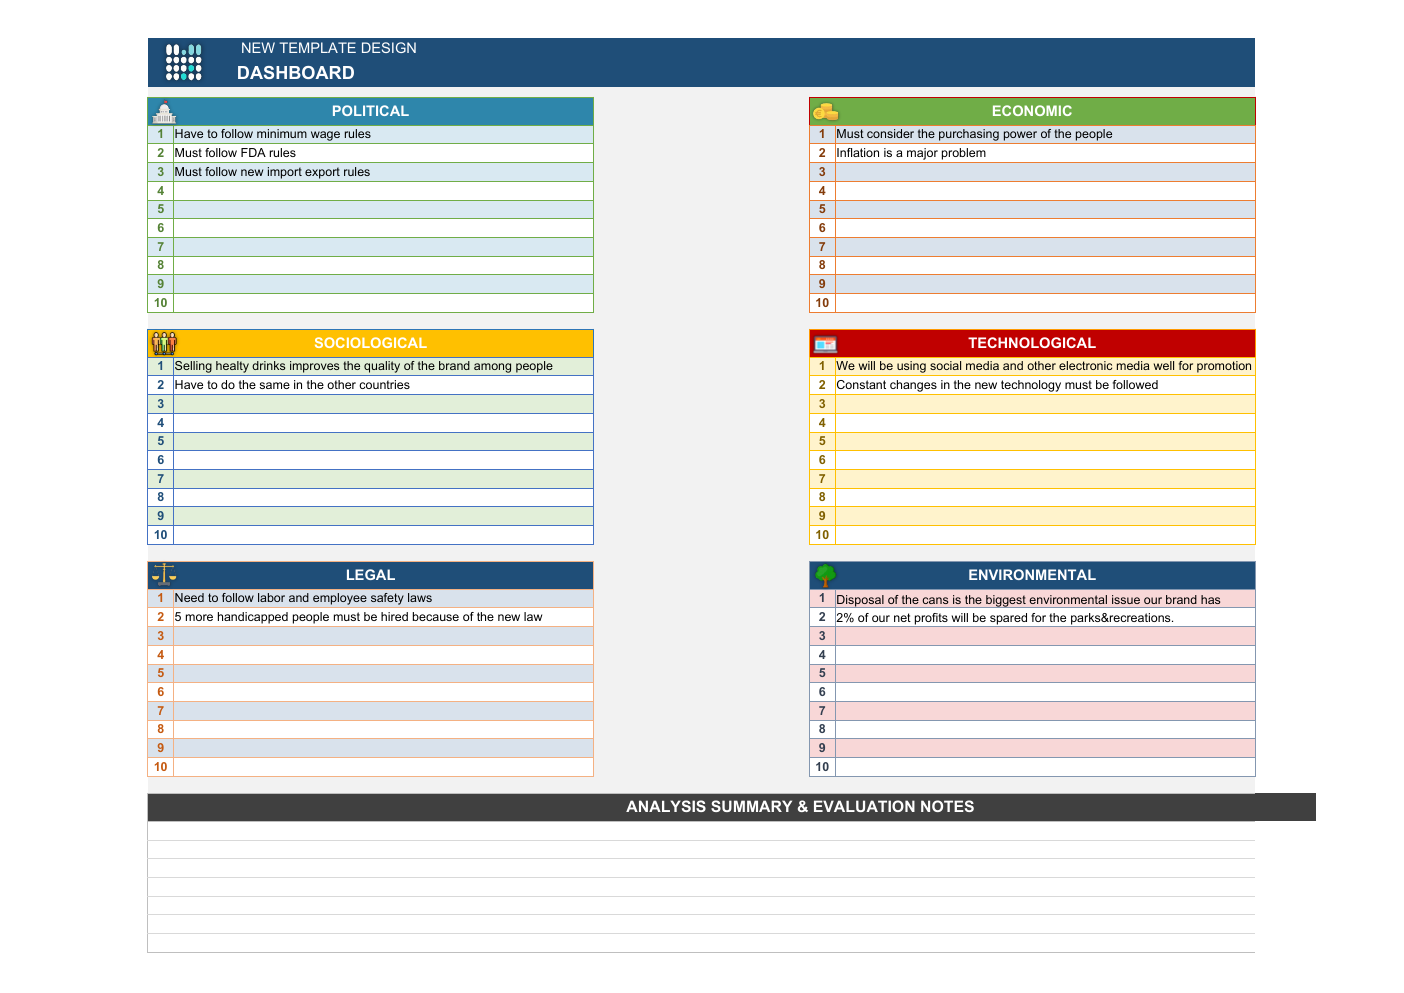Viewport: 1404px width, 993px height.
Task: Select the SOCIOLOGICAL section header
Action: click(370, 343)
